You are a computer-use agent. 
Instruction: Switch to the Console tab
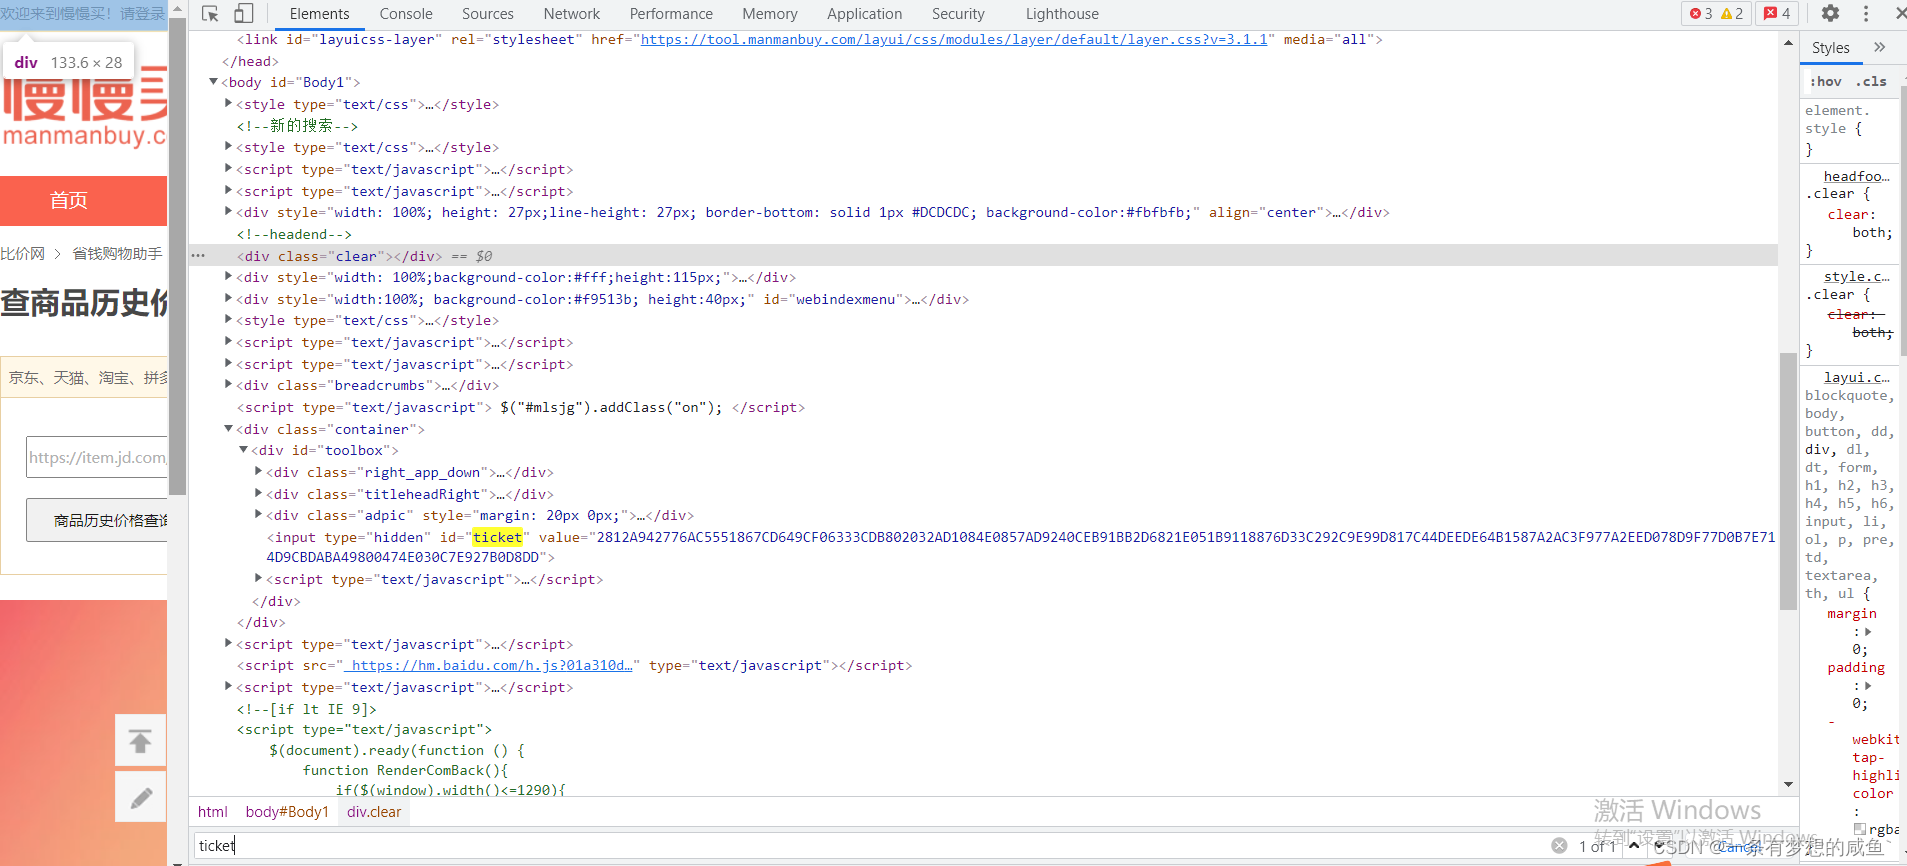coord(406,14)
